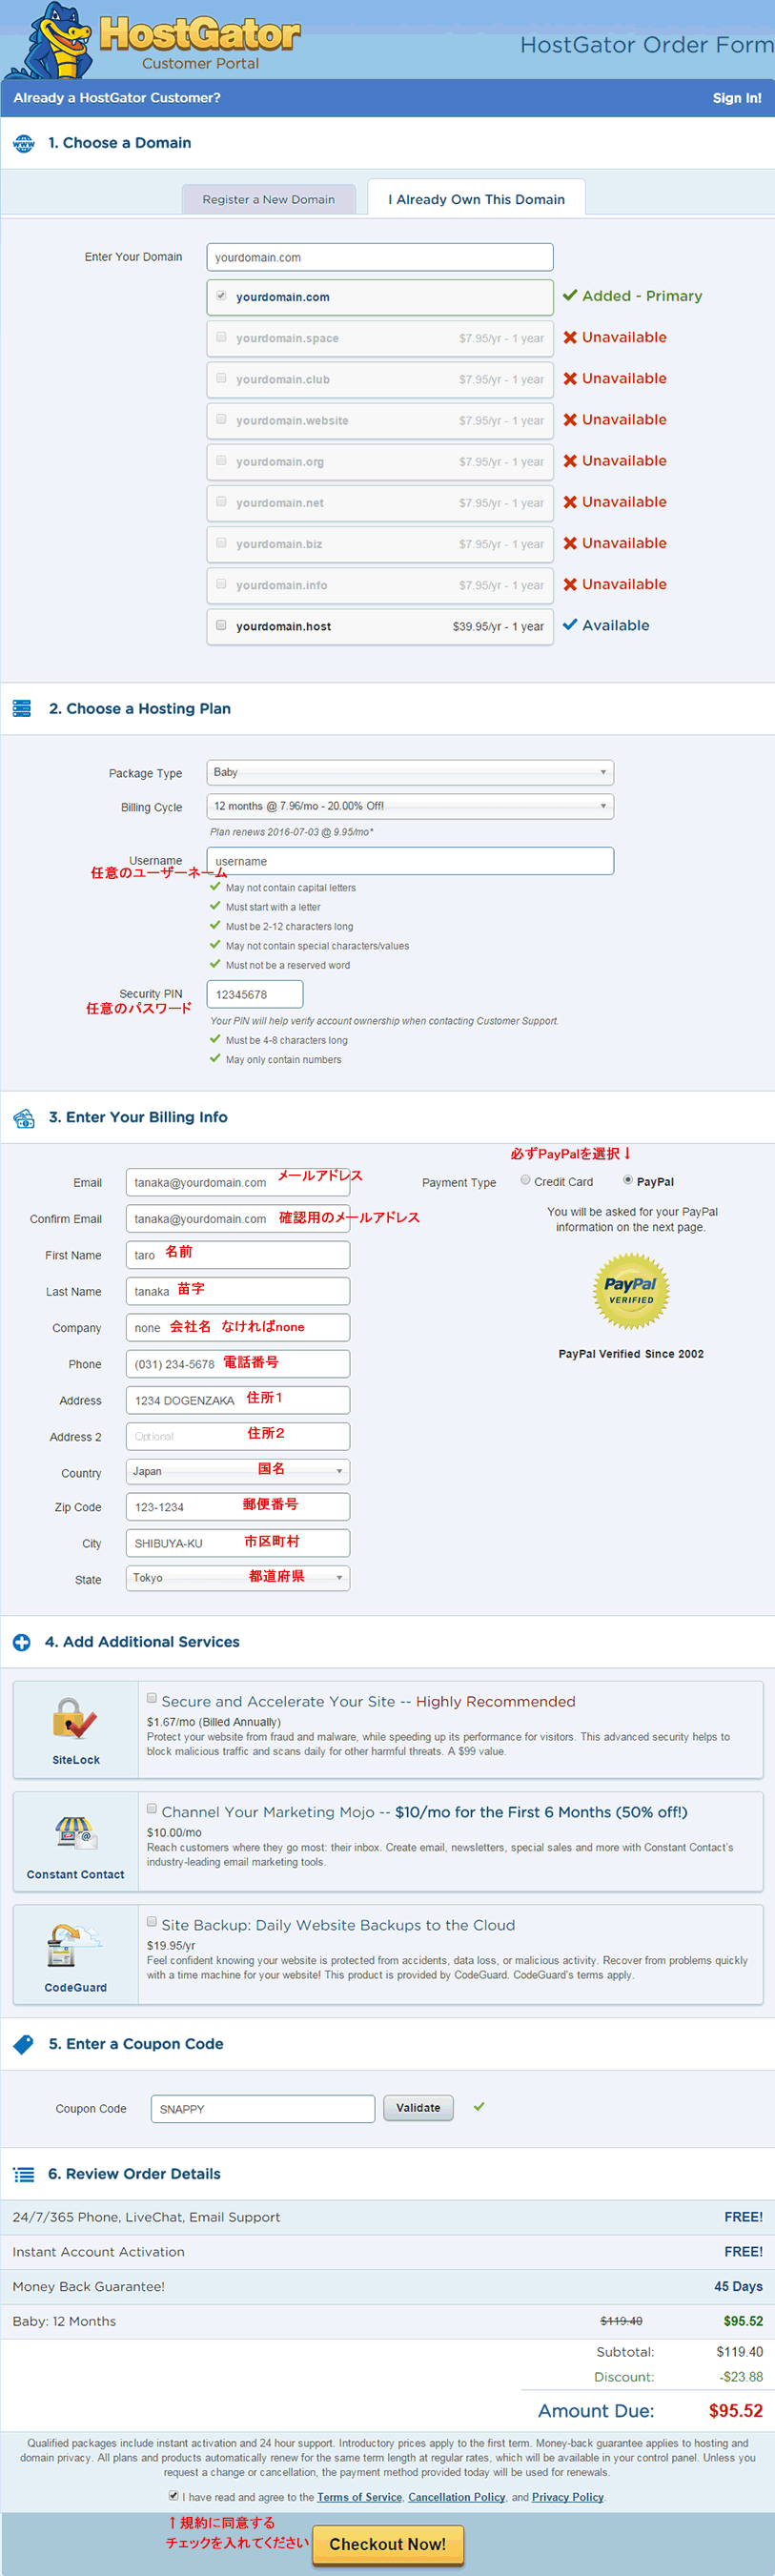This screenshot has width=775, height=2576.
Task: Select the I Already Own This Domain tab
Action: [x=476, y=200]
